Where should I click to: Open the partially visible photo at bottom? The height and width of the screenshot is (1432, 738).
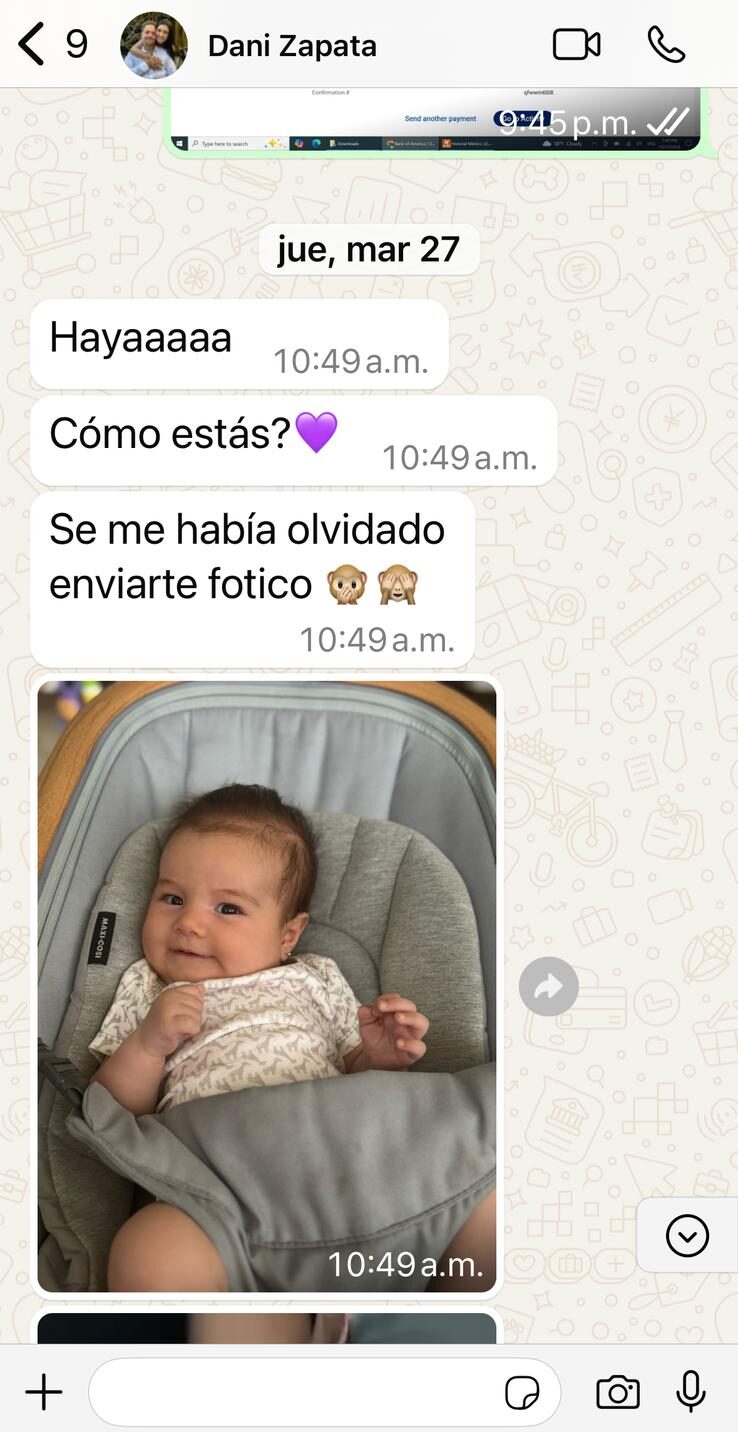coord(267,1328)
